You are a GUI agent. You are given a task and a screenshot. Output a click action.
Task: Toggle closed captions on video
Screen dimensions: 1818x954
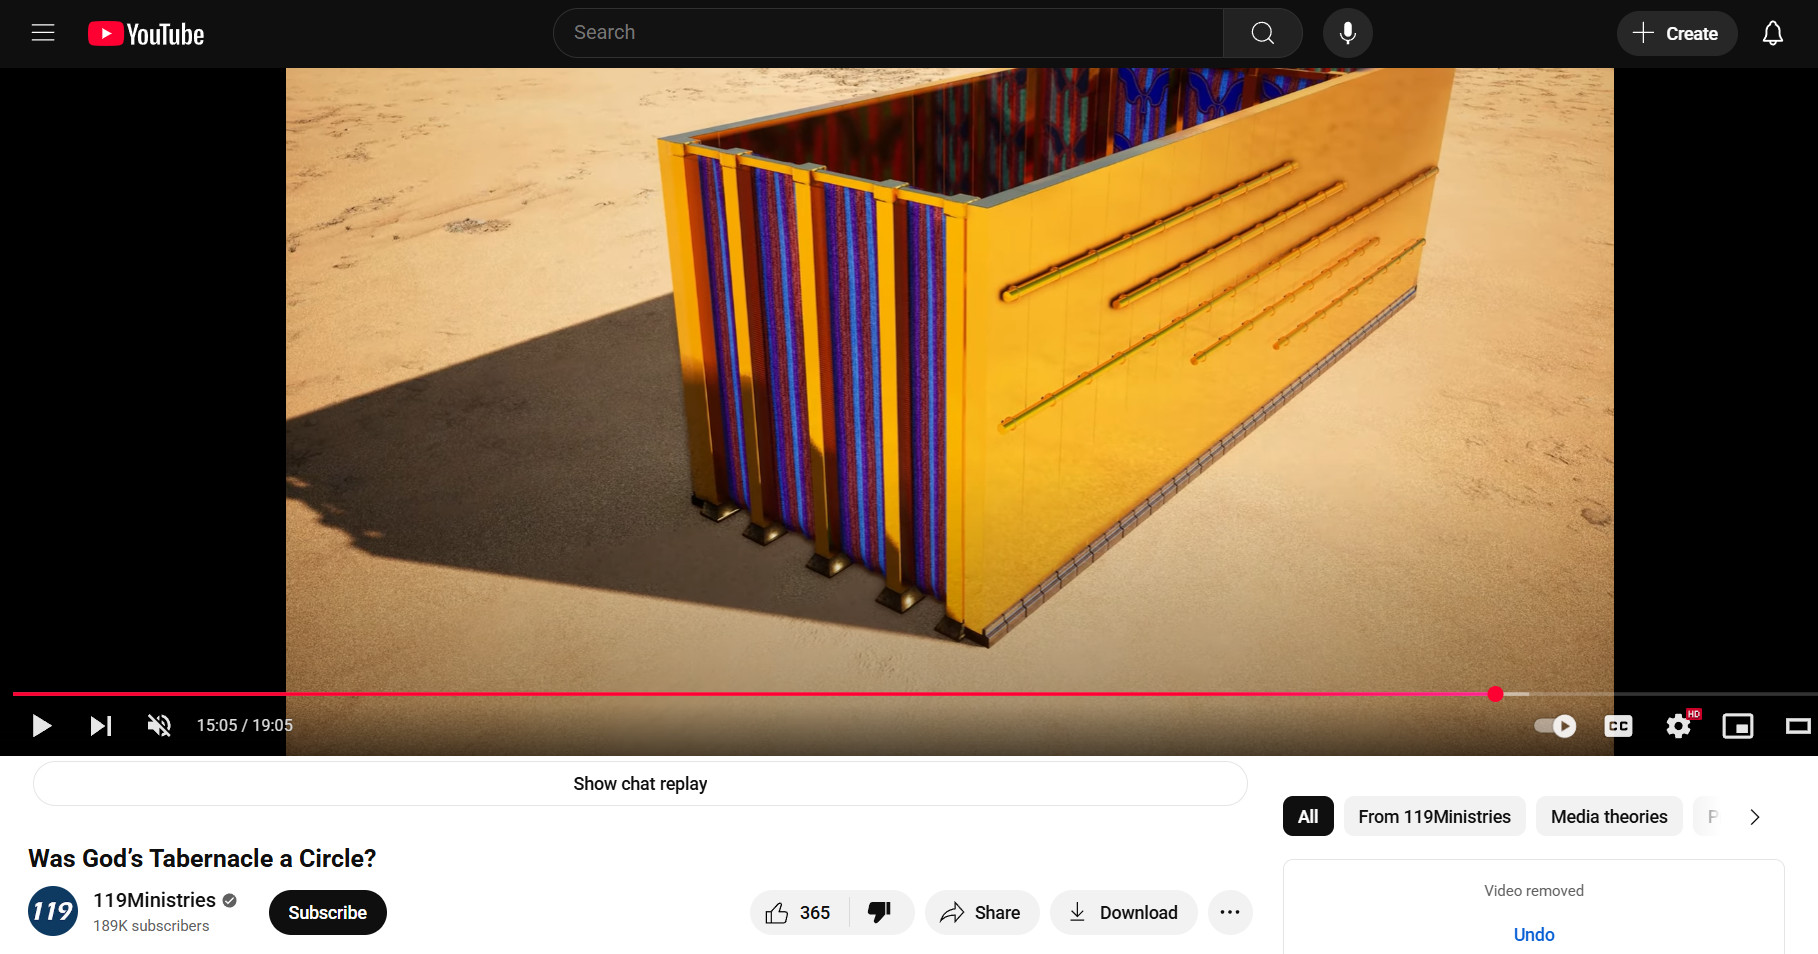point(1618,726)
